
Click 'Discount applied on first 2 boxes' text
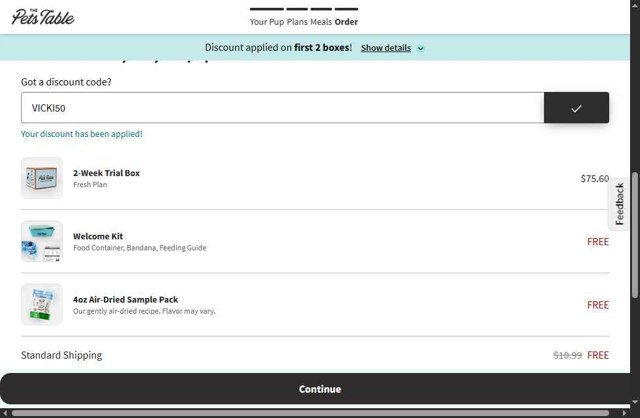[x=278, y=47]
